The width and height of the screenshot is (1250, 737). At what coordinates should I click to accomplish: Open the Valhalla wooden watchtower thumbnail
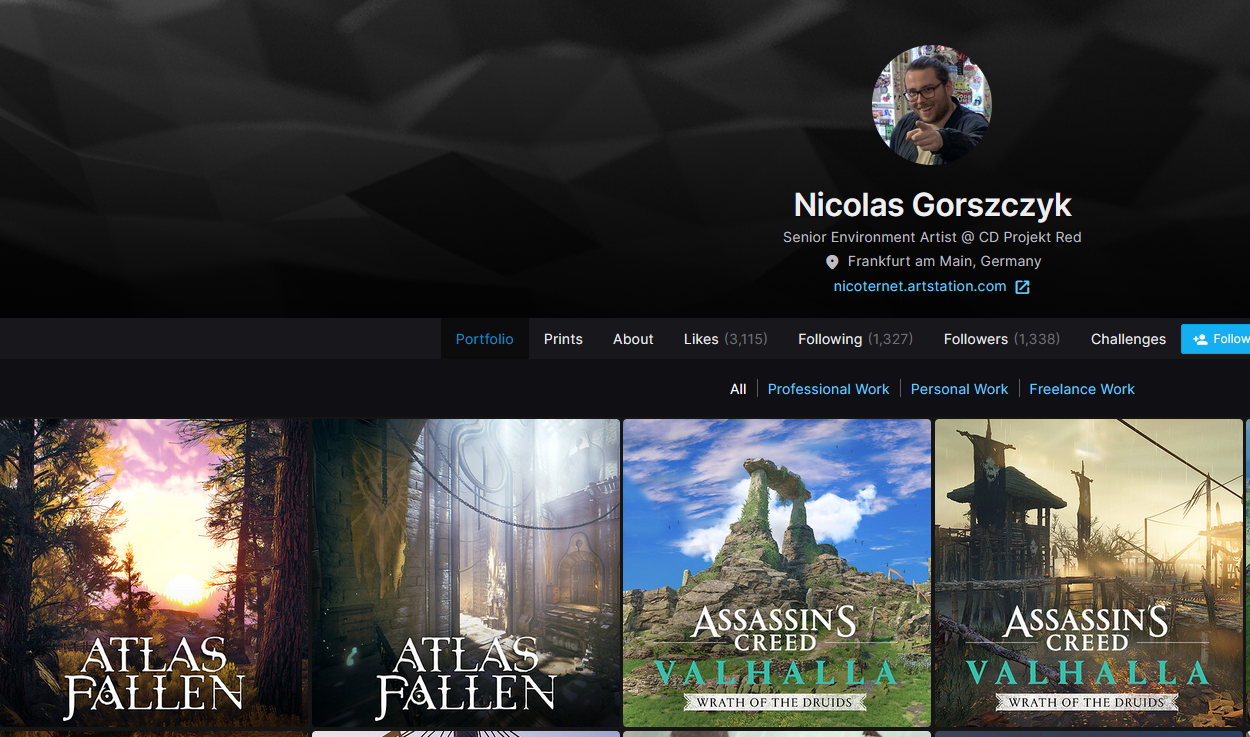point(1089,573)
